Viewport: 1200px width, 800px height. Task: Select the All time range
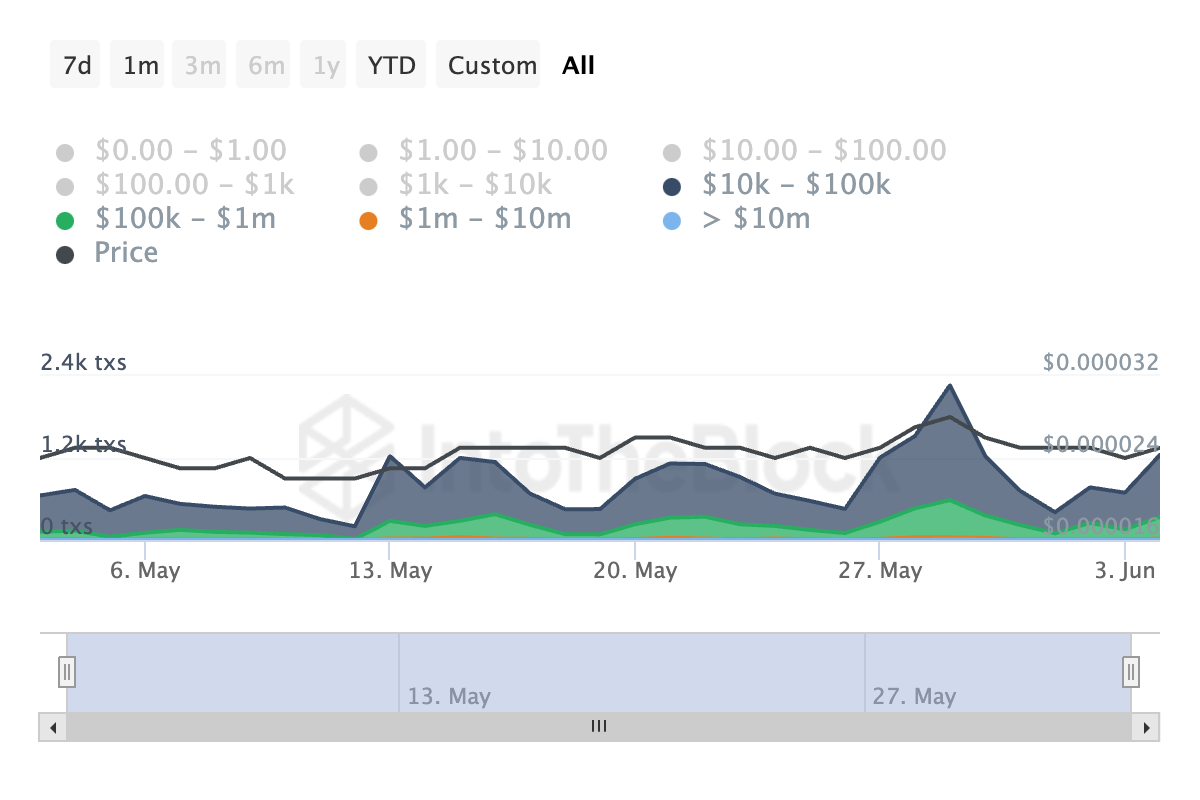tap(578, 65)
